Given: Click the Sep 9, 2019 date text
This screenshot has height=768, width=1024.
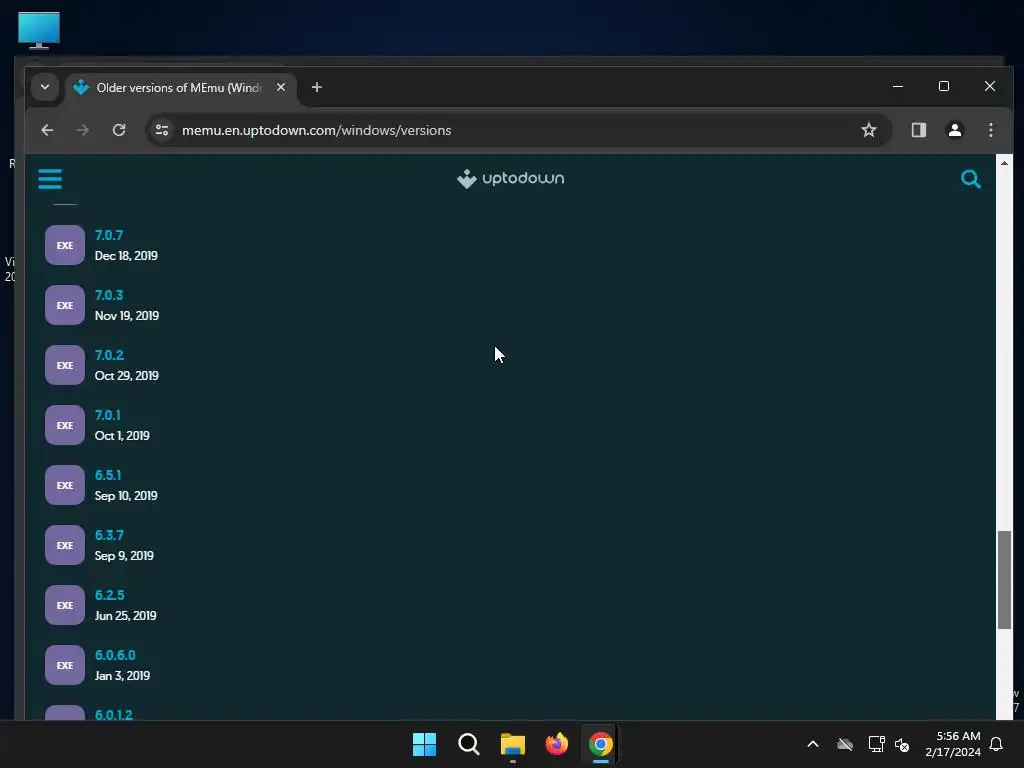Looking at the screenshot, I should (124, 556).
